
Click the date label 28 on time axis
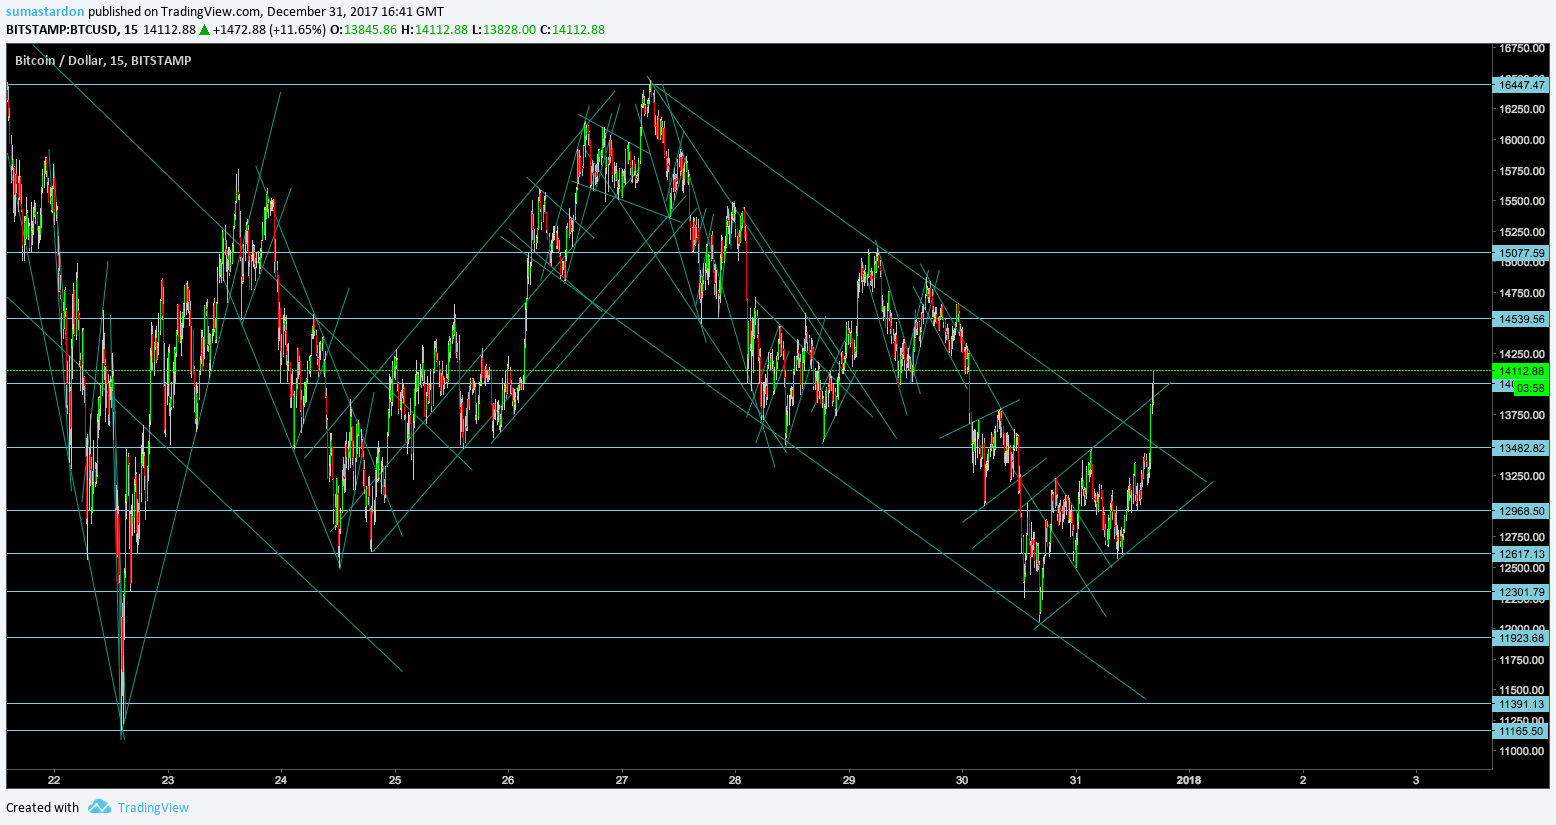tap(735, 780)
